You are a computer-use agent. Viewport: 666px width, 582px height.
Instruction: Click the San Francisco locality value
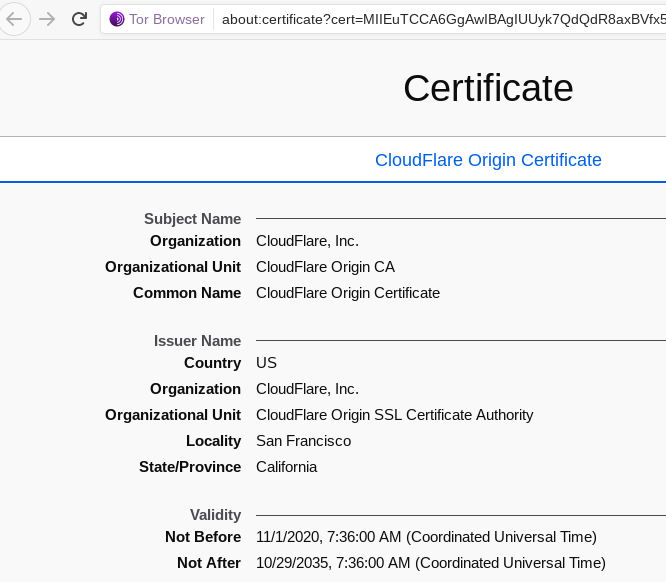303,441
